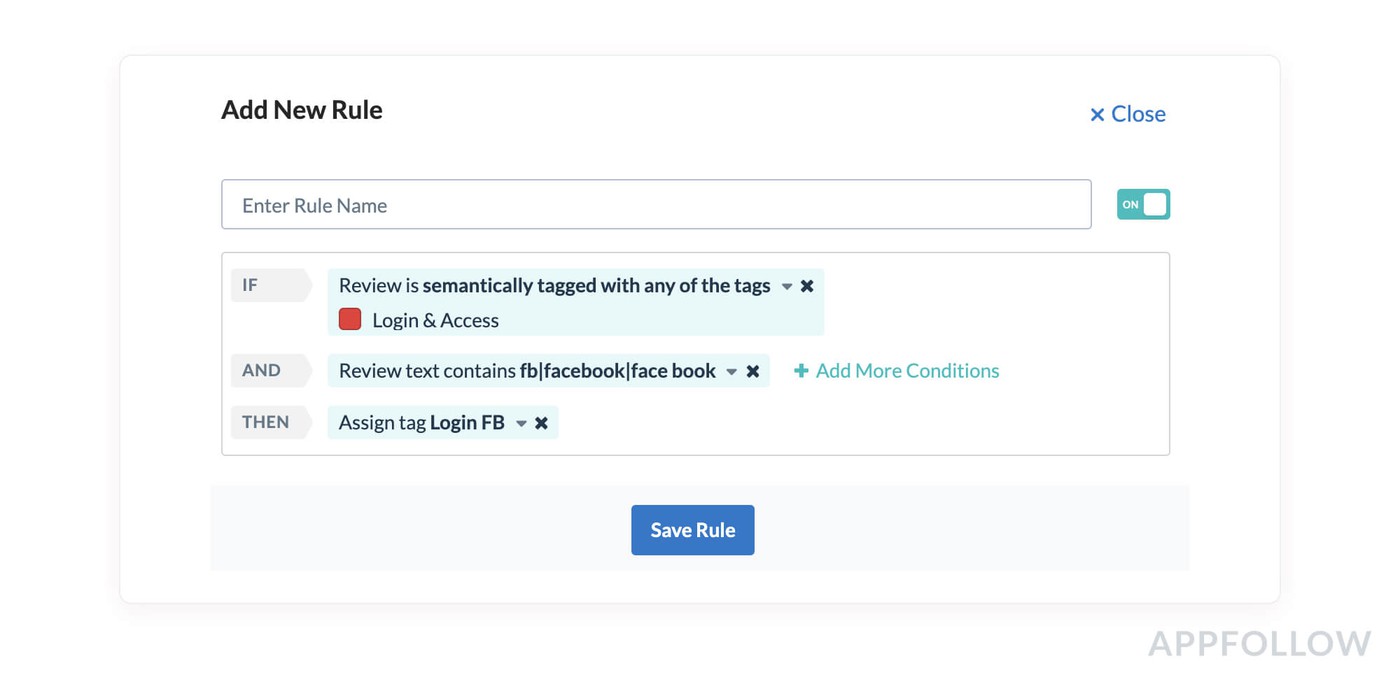This screenshot has width=1400, height=684.
Task: Expand the semantically tagged condition dropdown arrow
Action: pos(787,287)
